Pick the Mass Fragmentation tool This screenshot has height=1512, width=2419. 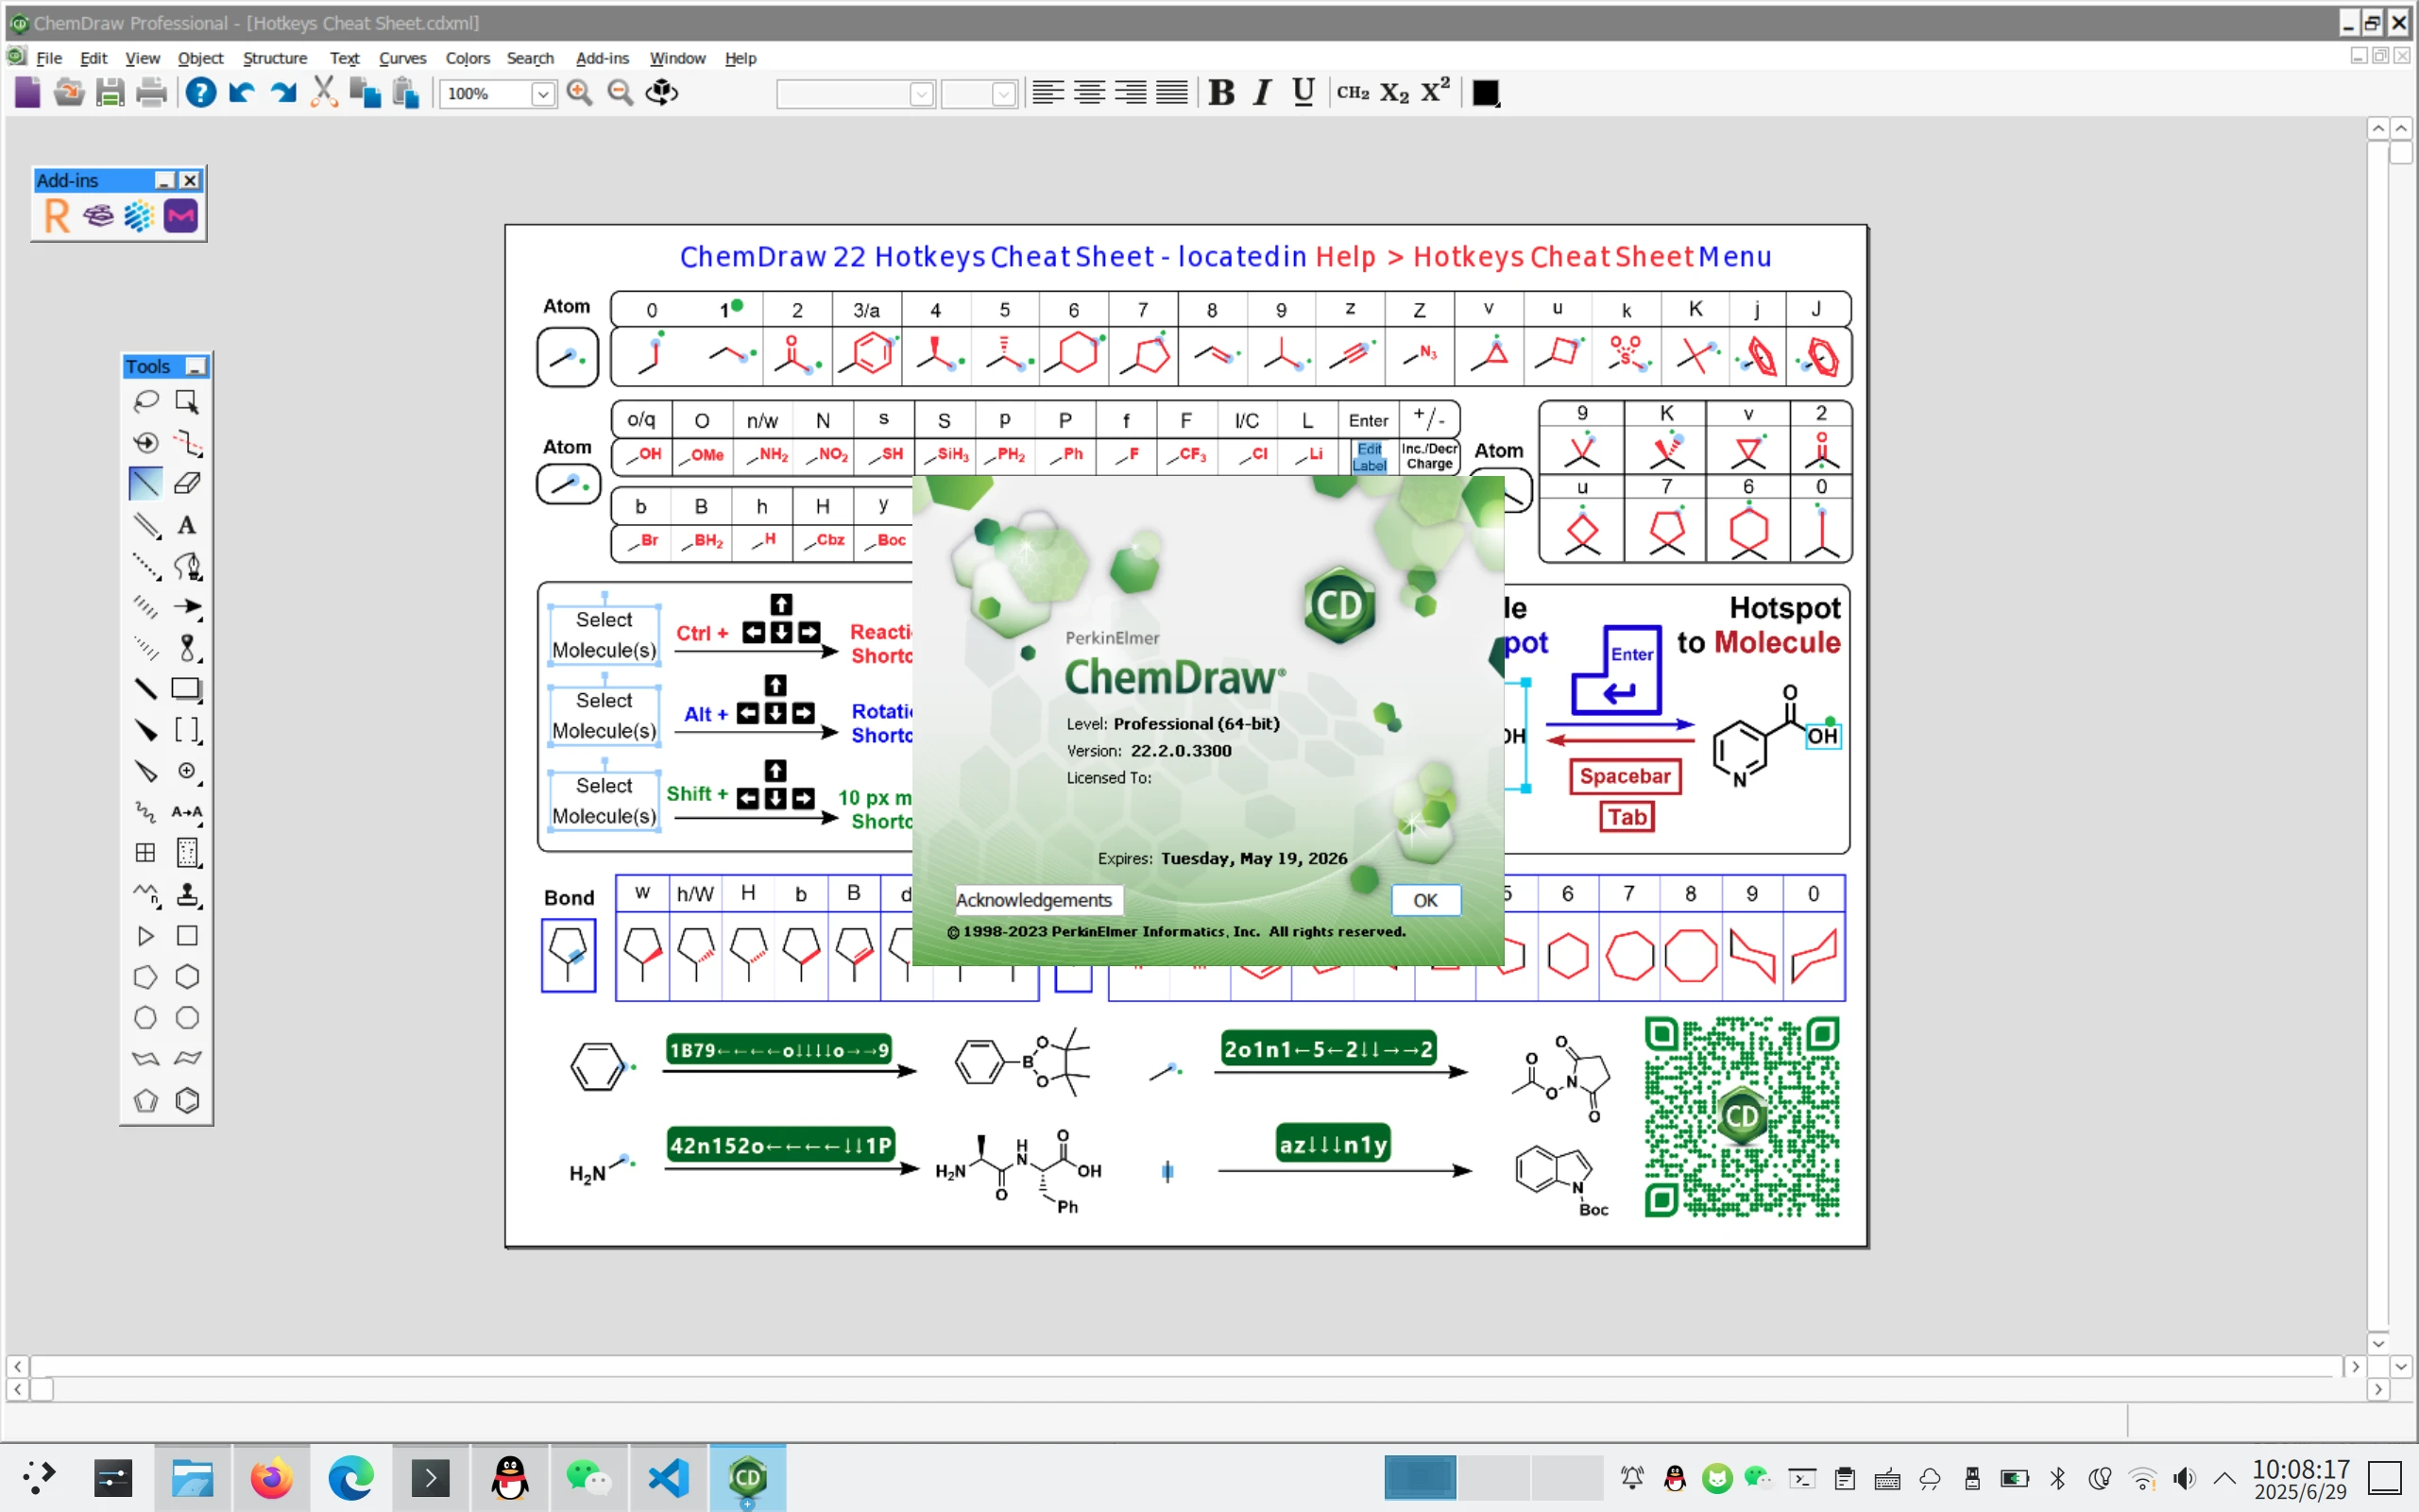[187, 442]
